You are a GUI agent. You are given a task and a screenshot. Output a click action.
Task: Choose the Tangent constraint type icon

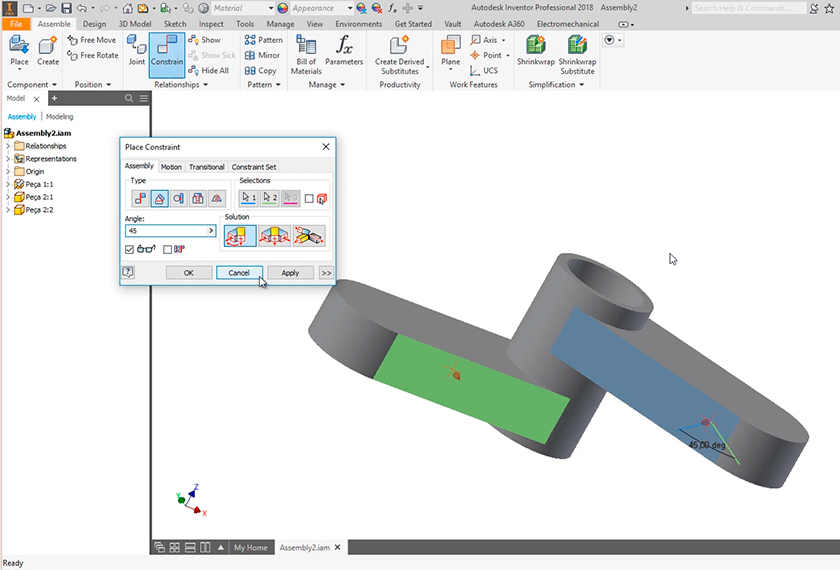pyautogui.click(x=178, y=199)
